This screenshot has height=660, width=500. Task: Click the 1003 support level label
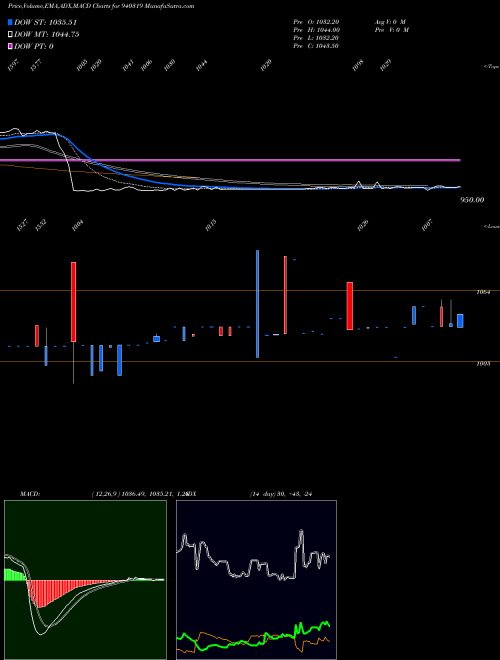click(483, 363)
